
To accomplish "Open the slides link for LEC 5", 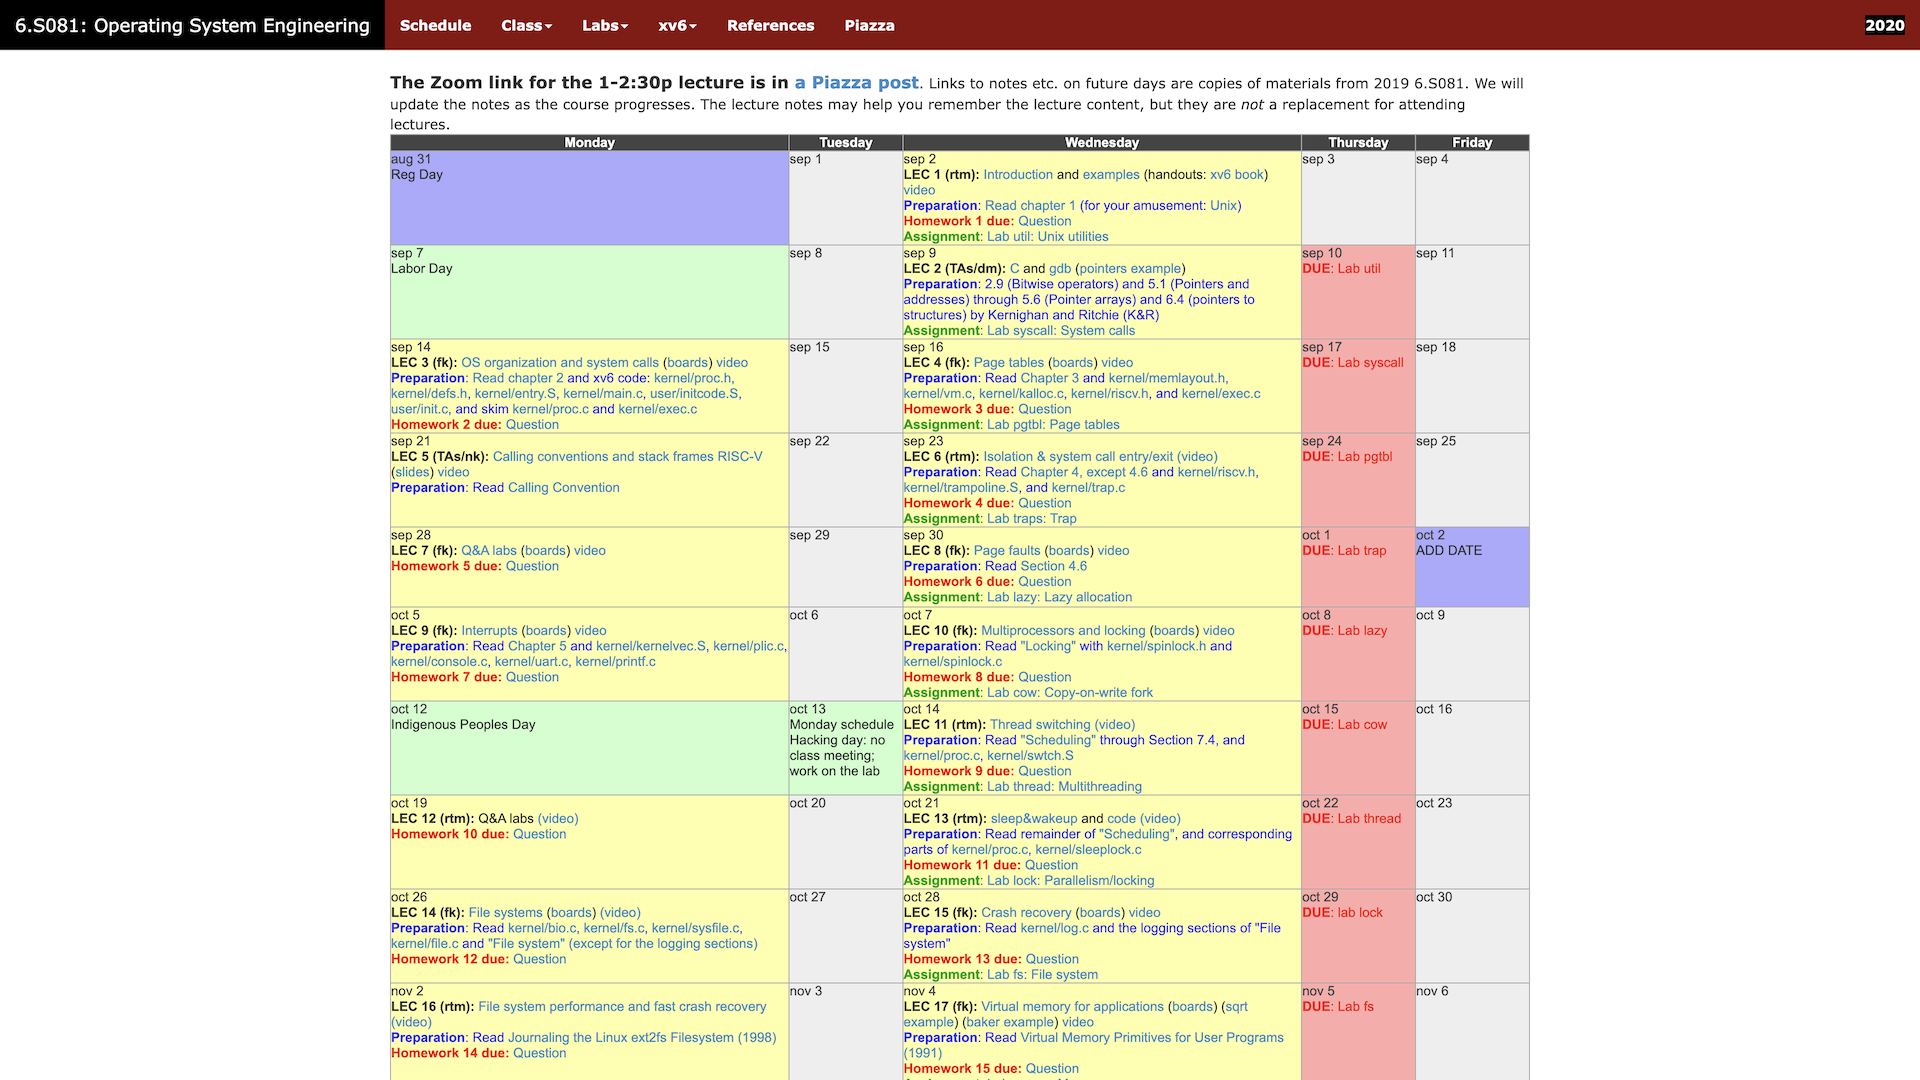I will 412,472.
